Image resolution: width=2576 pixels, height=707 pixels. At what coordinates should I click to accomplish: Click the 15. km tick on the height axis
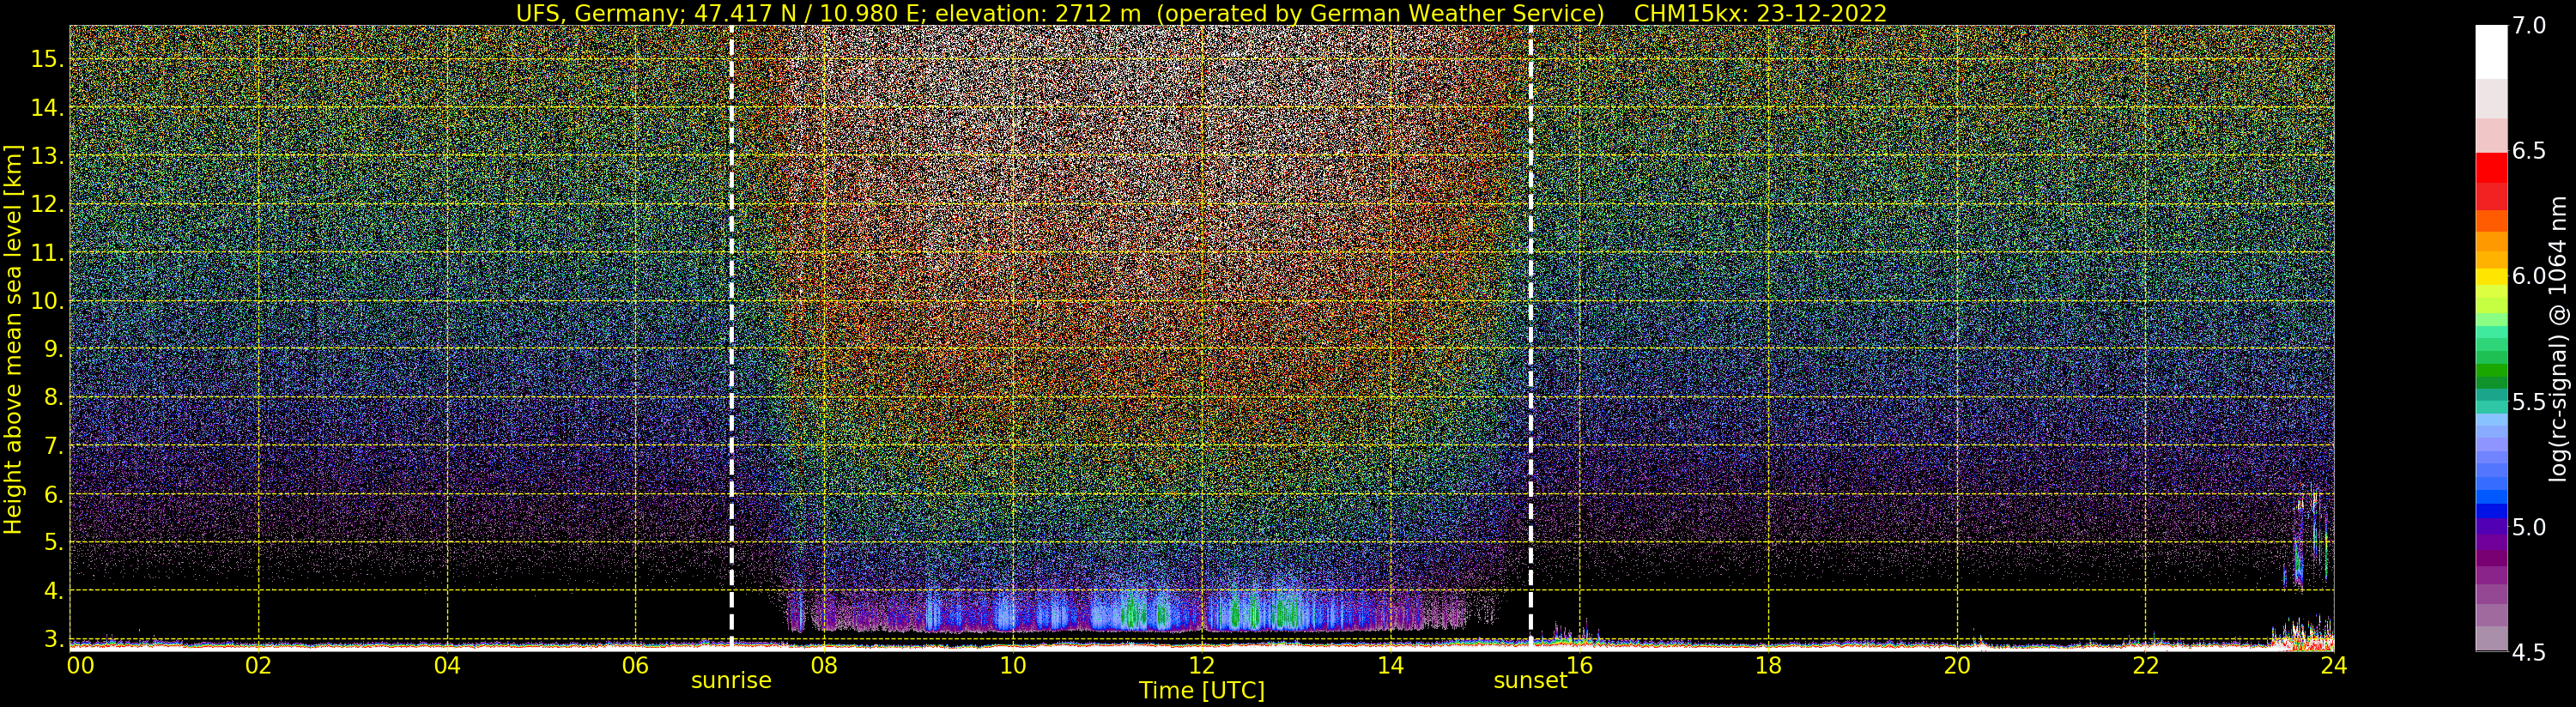pos(47,59)
